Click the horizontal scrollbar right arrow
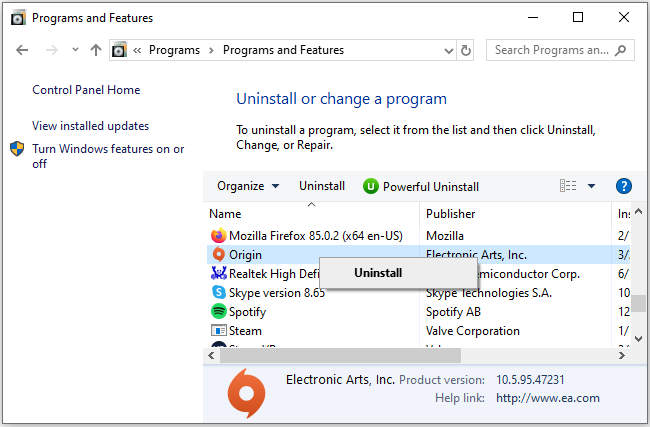The height and width of the screenshot is (427, 650). (x=621, y=355)
